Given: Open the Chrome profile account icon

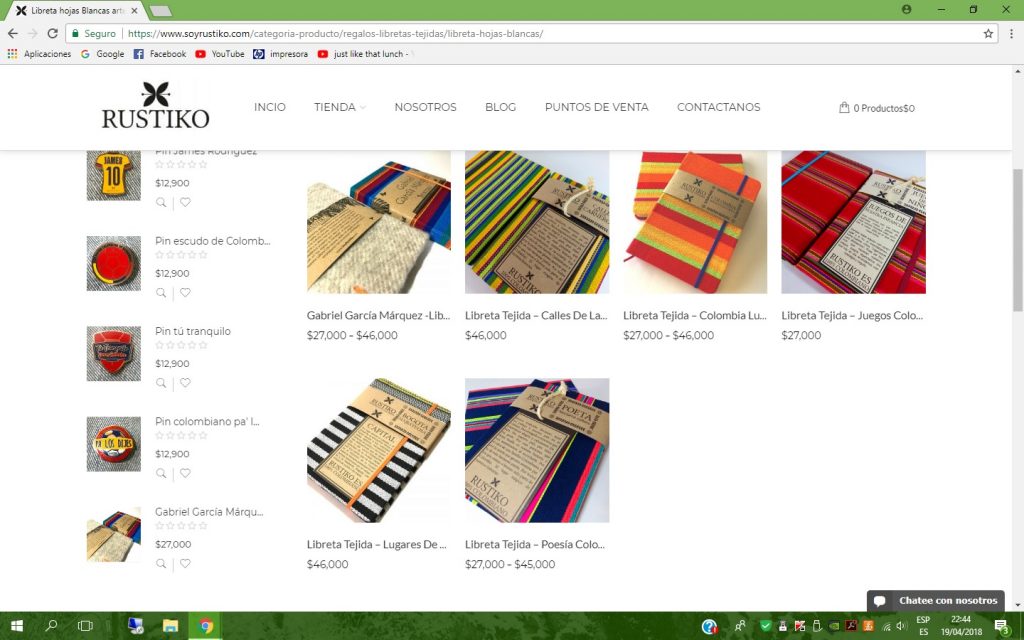Looking at the screenshot, I should pos(906,10).
